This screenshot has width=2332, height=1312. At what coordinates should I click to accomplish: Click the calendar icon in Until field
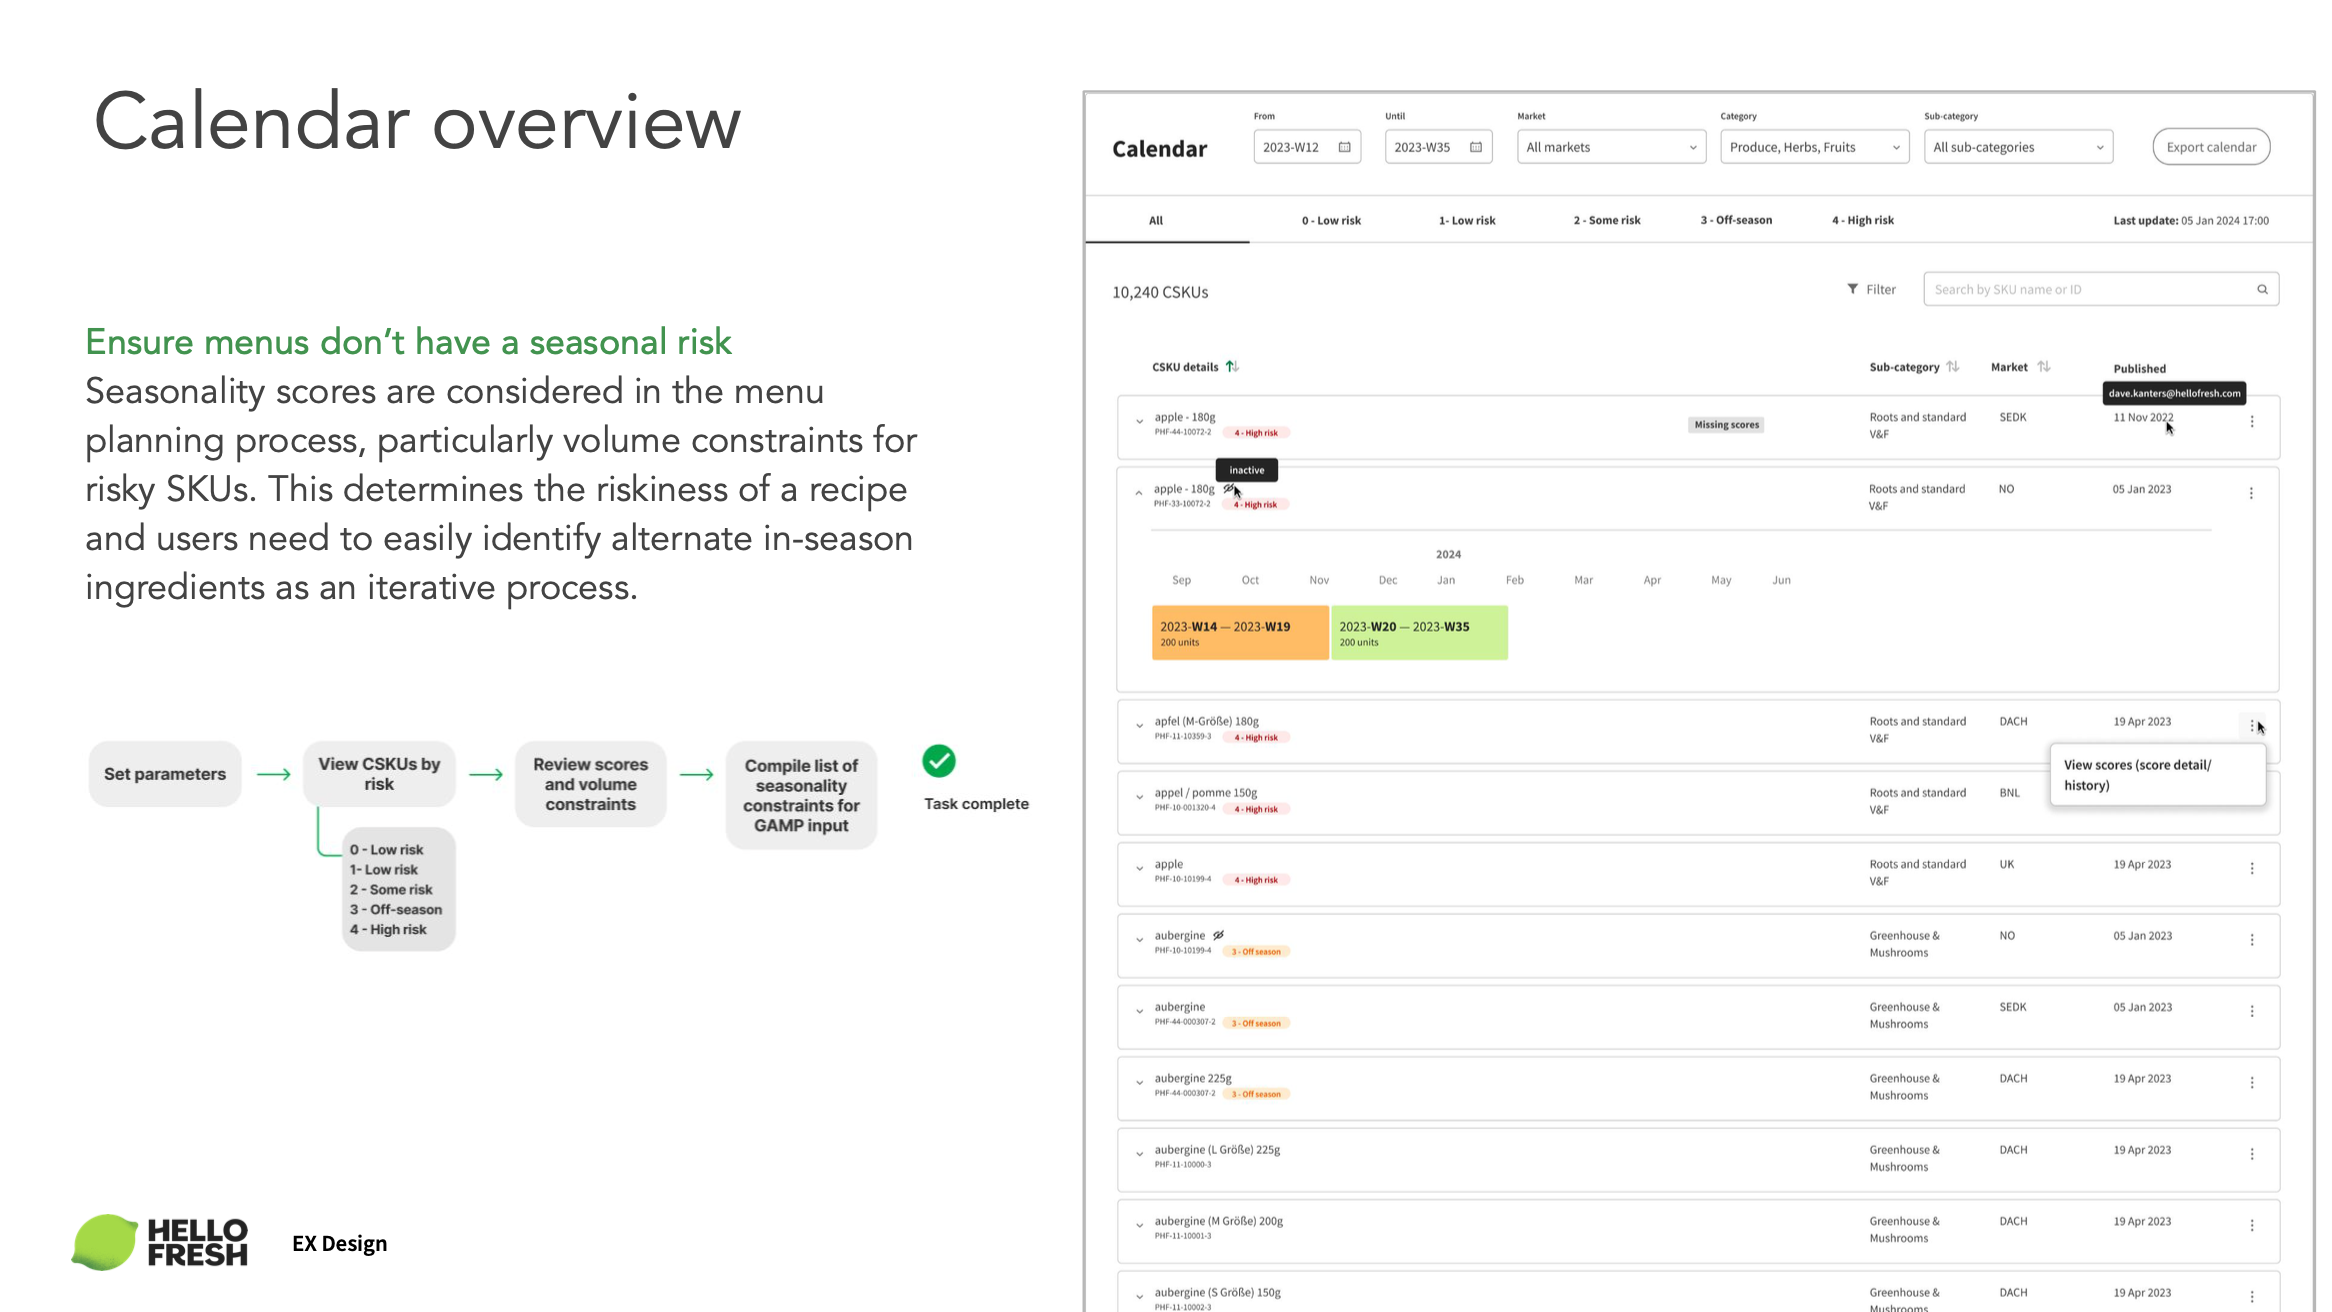click(x=1476, y=147)
